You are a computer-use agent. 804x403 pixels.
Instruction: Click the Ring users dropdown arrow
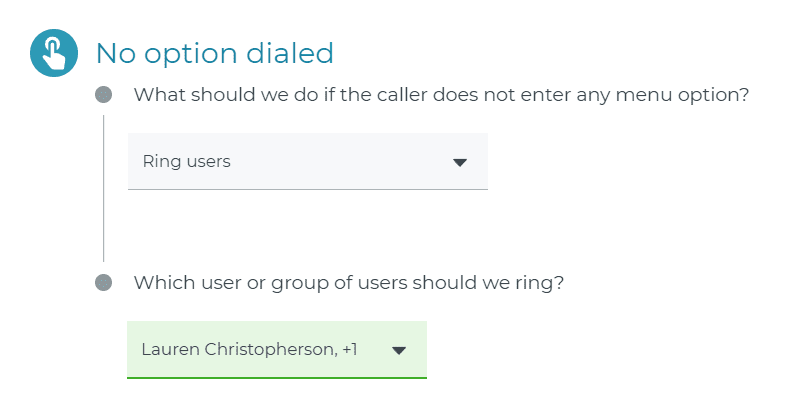460,163
